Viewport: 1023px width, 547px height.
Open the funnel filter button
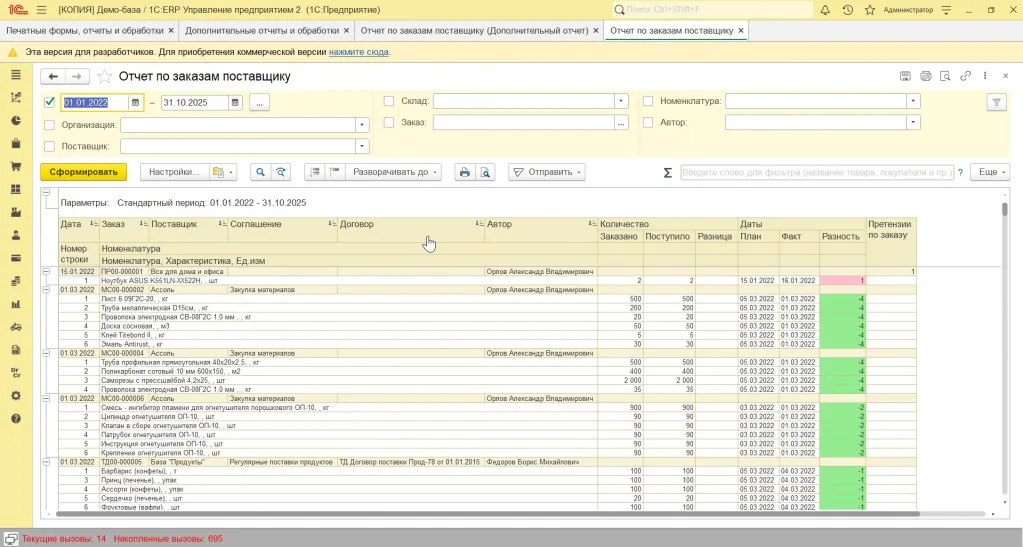996,102
